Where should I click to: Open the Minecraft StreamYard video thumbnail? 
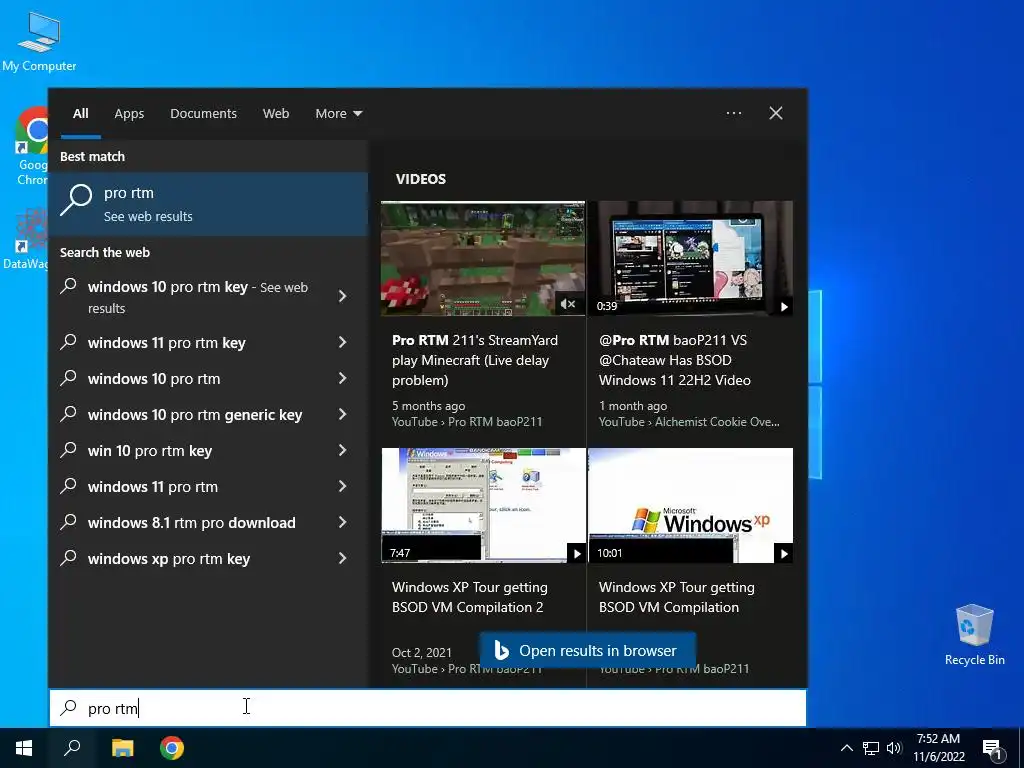click(x=483, y=259)
